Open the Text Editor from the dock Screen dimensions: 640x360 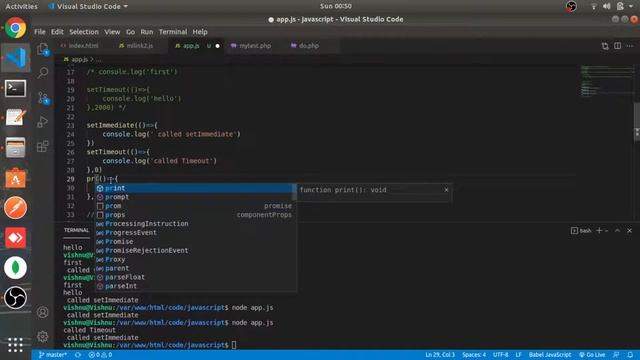tap(16, 118)
